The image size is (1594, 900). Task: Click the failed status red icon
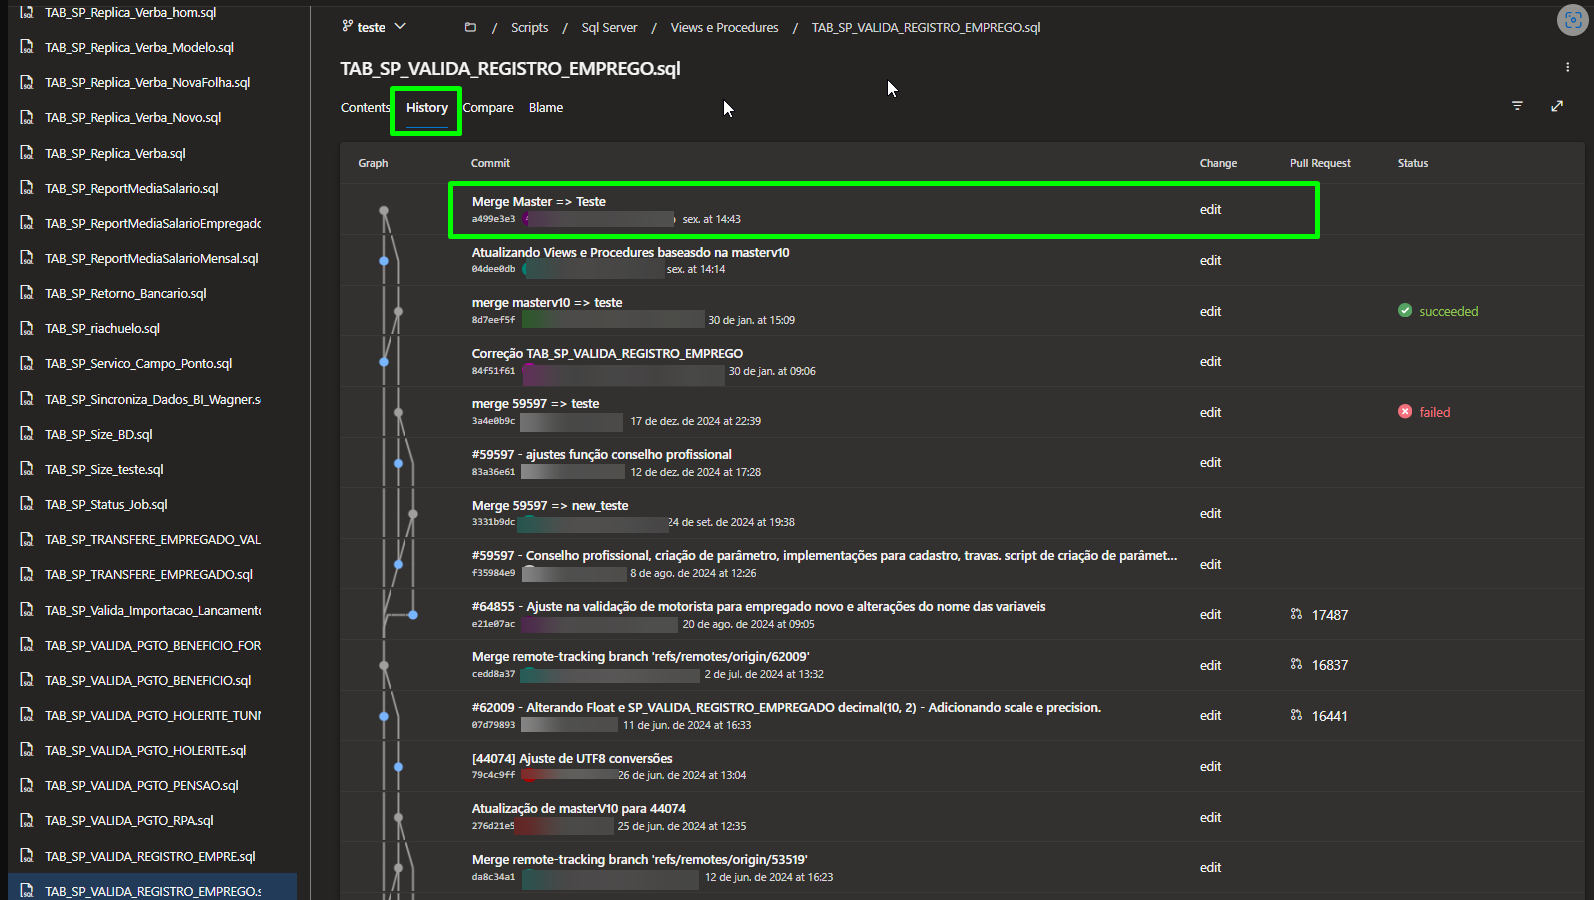[1405, 411]
